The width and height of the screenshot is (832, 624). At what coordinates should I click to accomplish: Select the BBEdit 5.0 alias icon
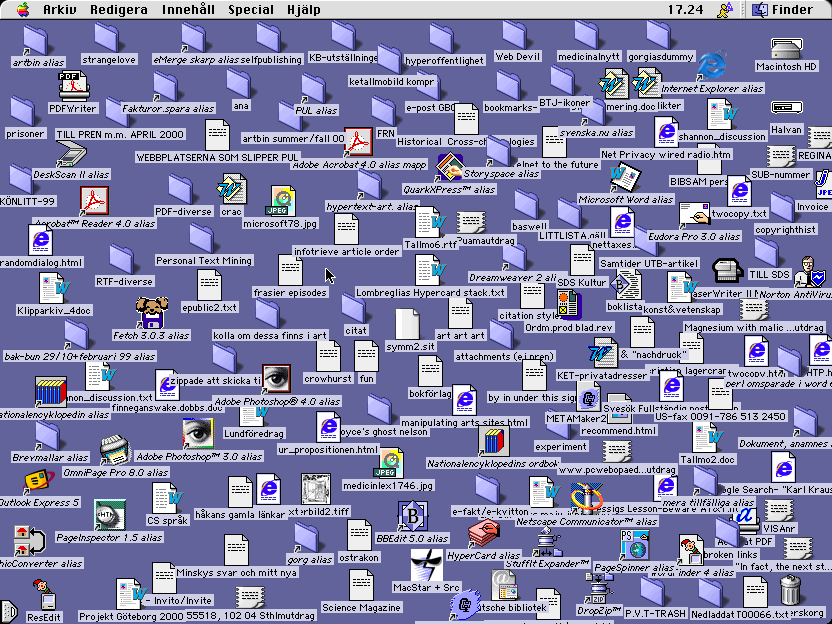click(x=413, y=516)
